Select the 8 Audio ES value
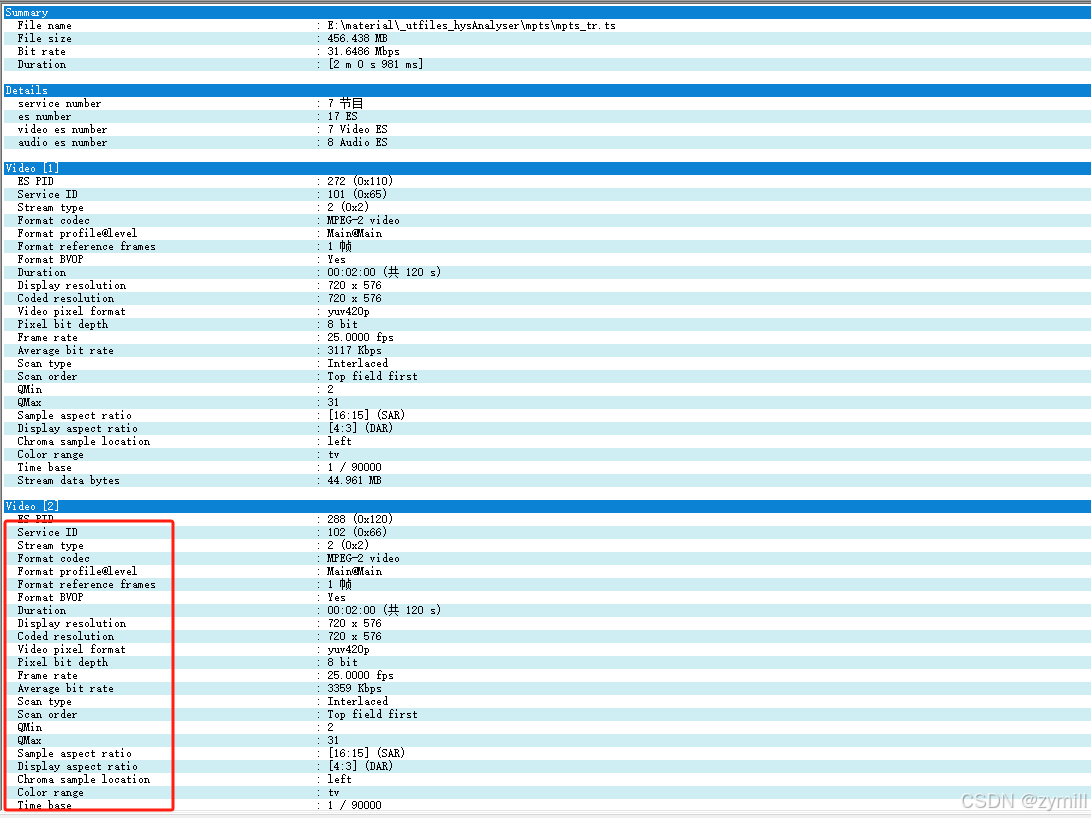Viewport: 1091px width, 818px height. tap(358, 143)
